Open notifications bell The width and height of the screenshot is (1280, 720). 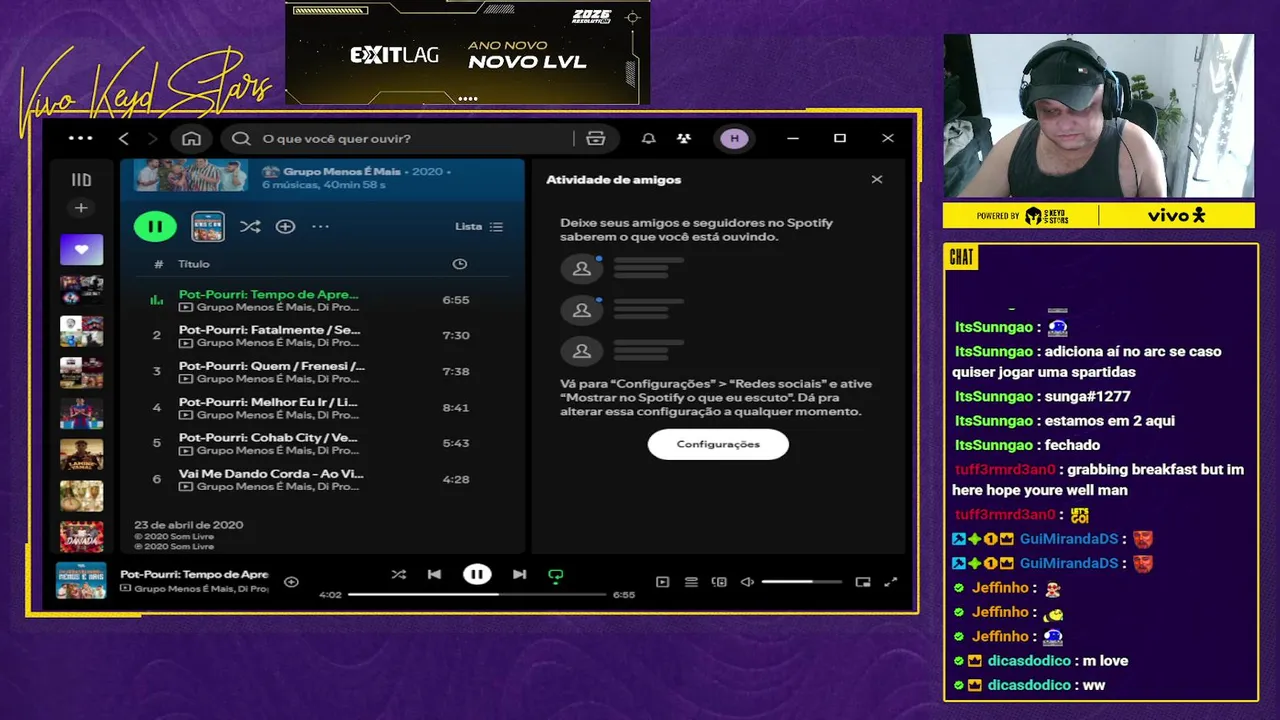point(648,138)
